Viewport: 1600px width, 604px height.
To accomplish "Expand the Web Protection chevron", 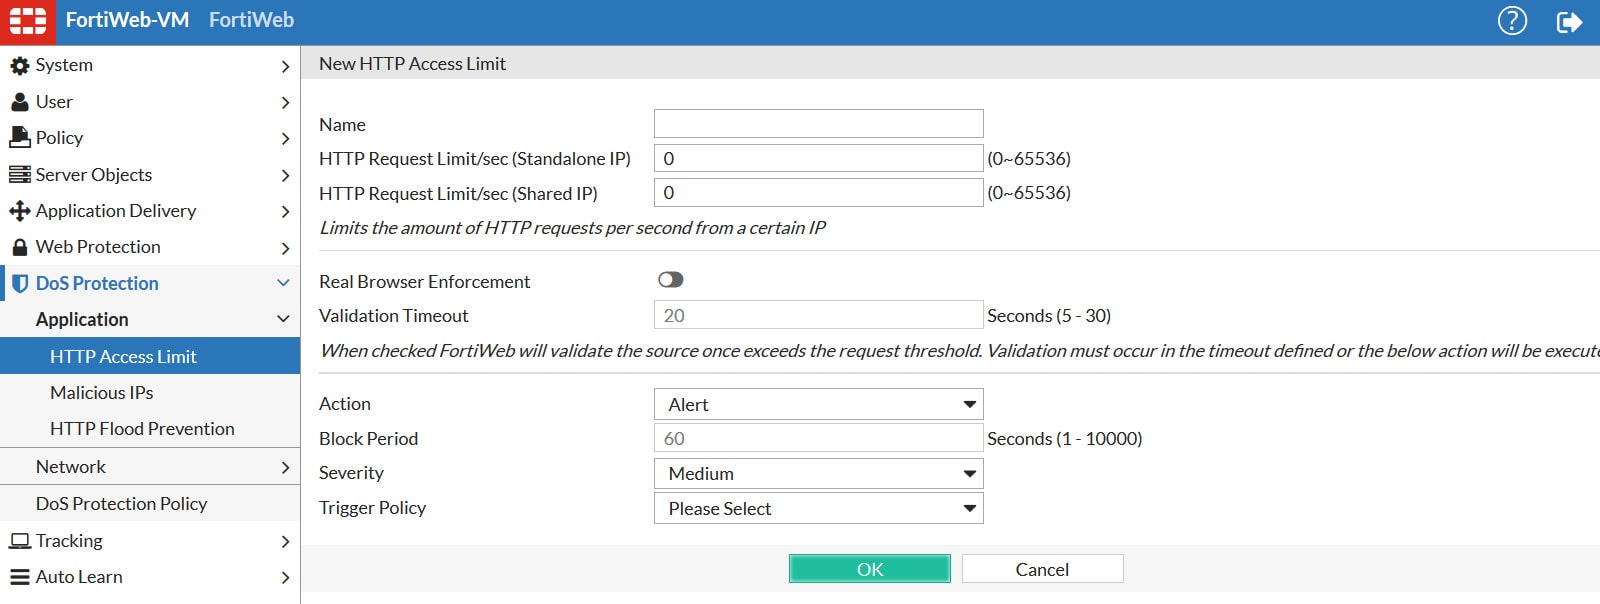I will click(285, 248).
